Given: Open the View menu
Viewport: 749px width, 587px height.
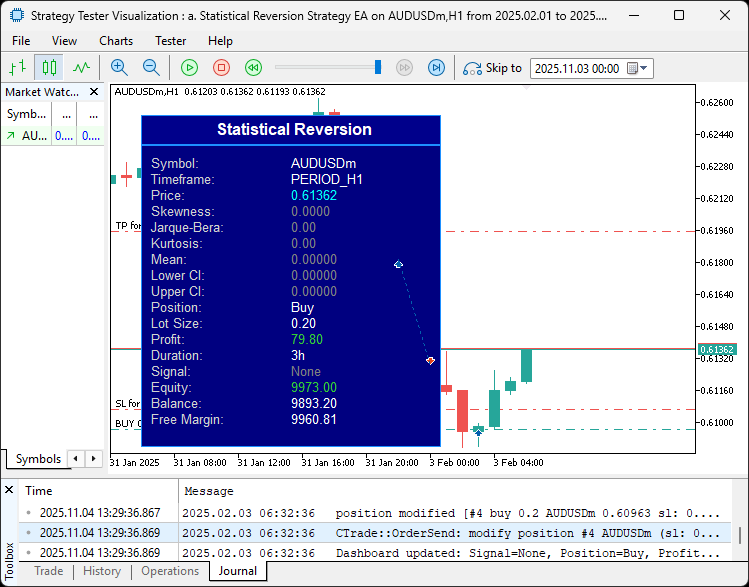Looking at the screenshot, I should click(x=64, y=41).
